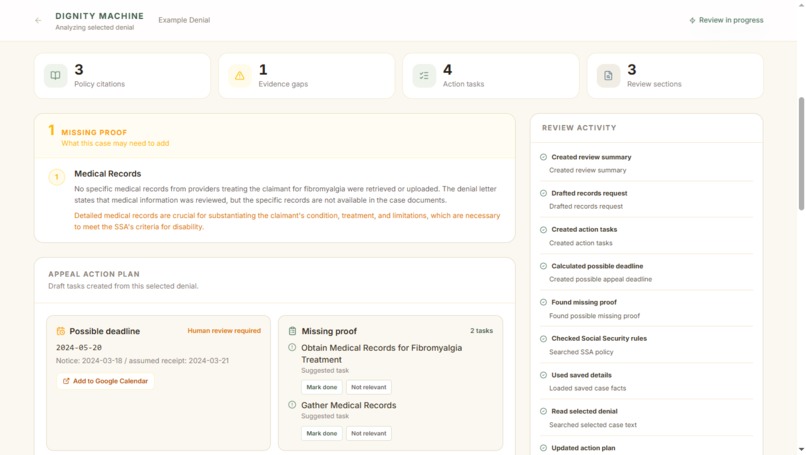
Task: Click the Searched selected case text entry
Action: pyautogui.click(x=593, y=425)
